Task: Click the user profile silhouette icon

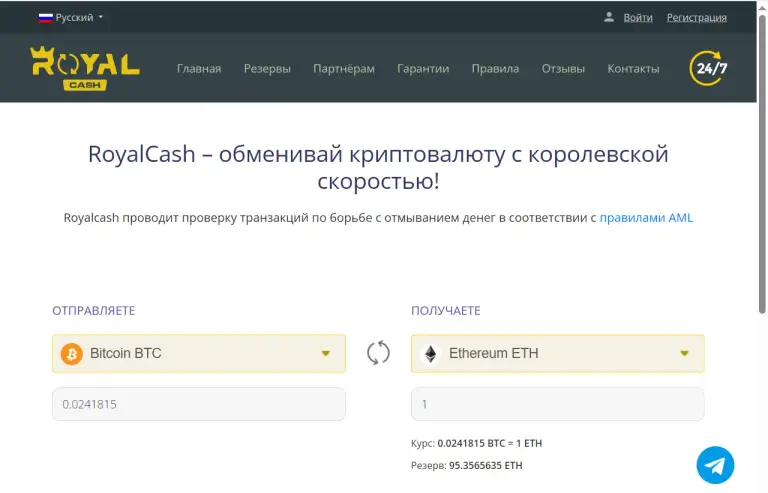Action: pos(609,17)
